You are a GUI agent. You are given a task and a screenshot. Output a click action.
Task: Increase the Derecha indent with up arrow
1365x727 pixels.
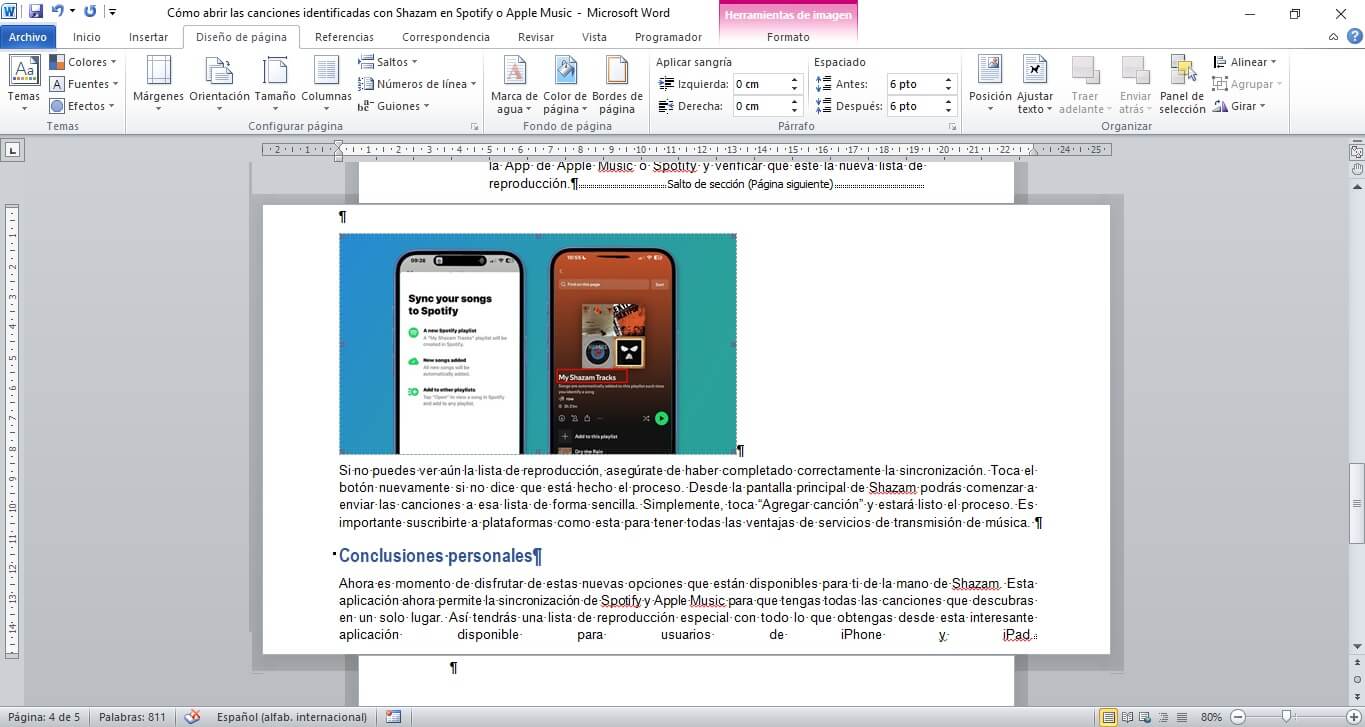point(795,102)
